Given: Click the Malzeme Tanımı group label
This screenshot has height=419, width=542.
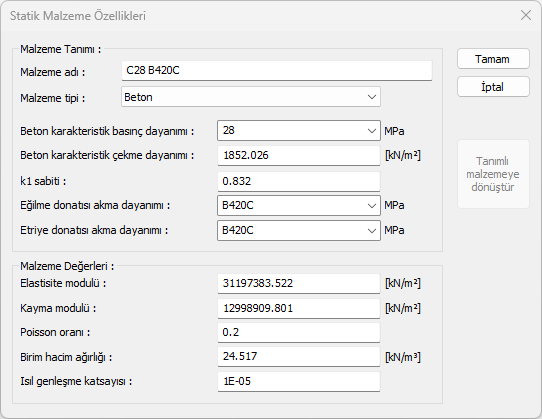Looking at the screenshot, I should click(x=60, y=49).
